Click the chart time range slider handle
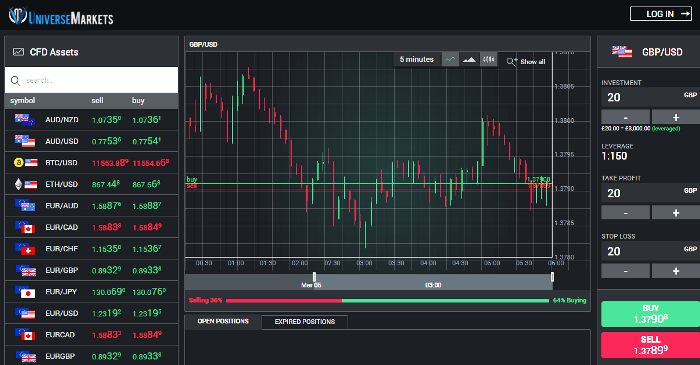Image resolution: width=700 pixels, height=365 pixels. pyautogui.click(x=314, y=277)
